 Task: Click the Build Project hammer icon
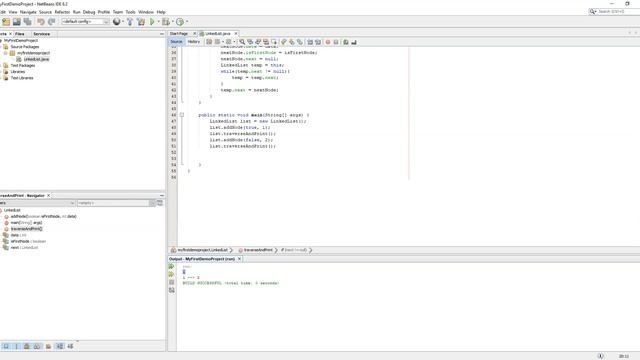pos(130,22)
